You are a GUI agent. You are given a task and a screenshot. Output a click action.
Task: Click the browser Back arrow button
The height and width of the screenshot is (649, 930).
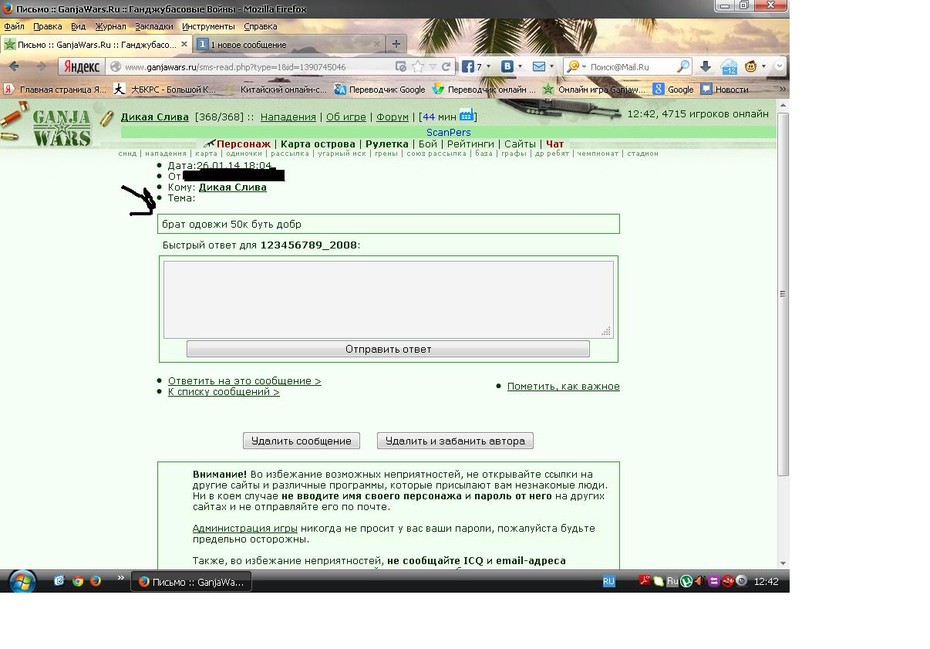(14, 66)
